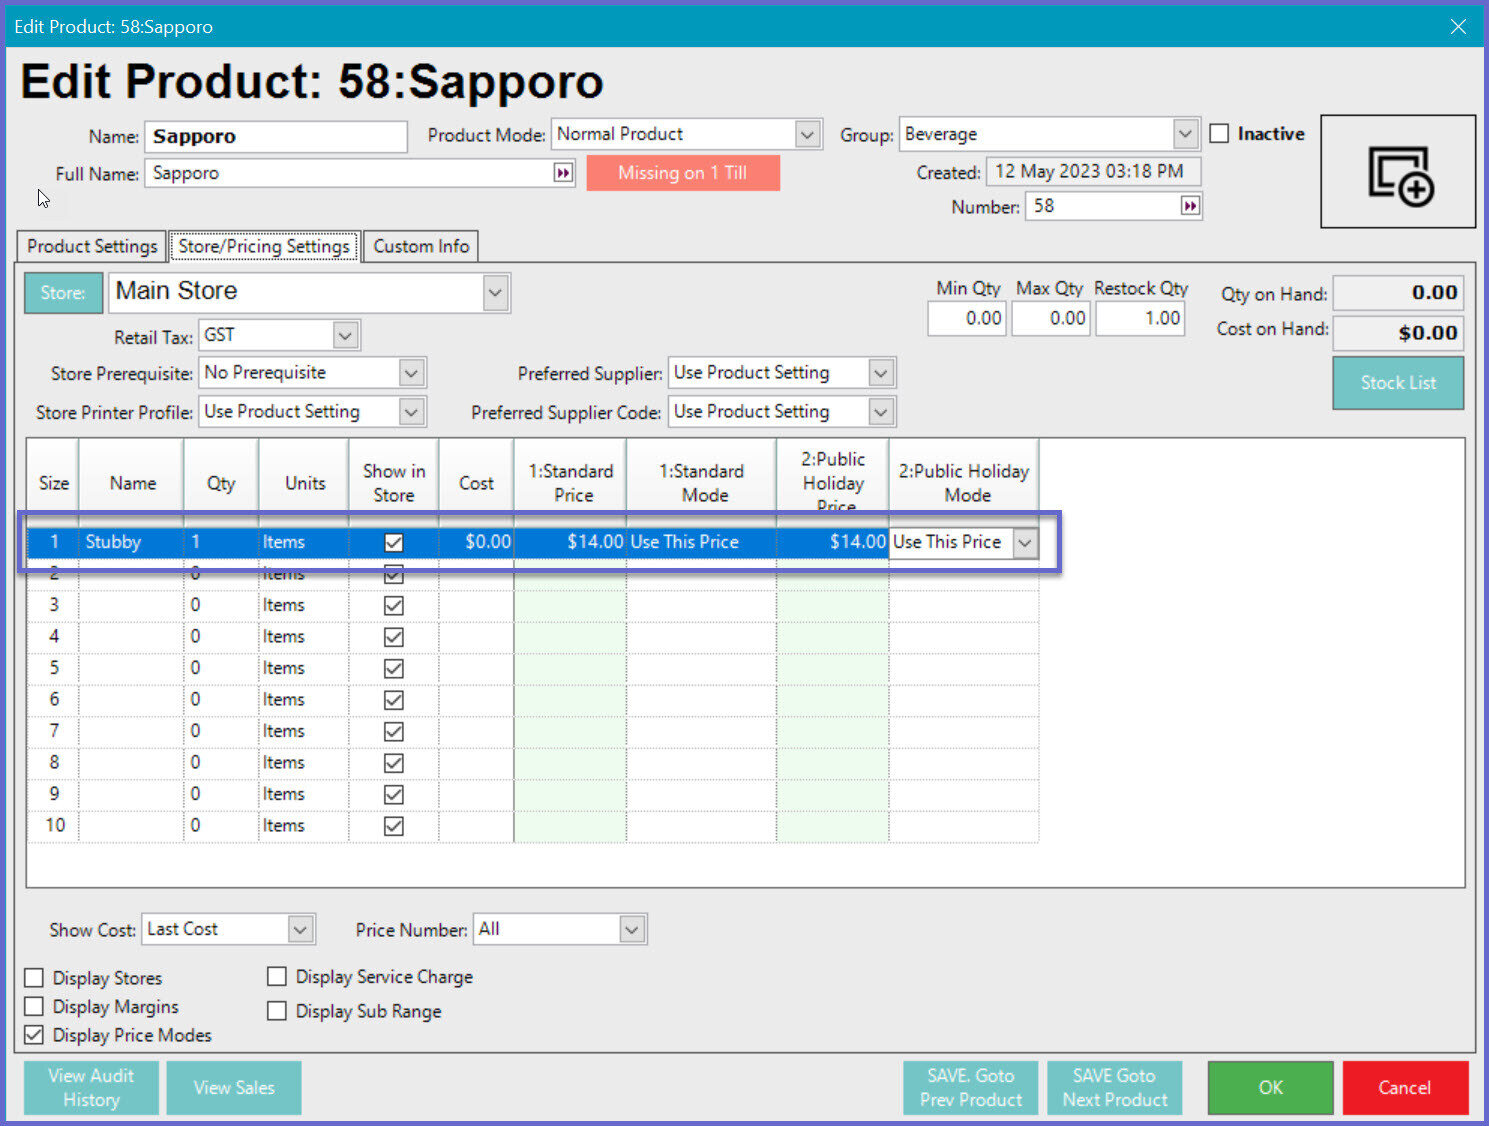Click the Stubby name cell

131,542
